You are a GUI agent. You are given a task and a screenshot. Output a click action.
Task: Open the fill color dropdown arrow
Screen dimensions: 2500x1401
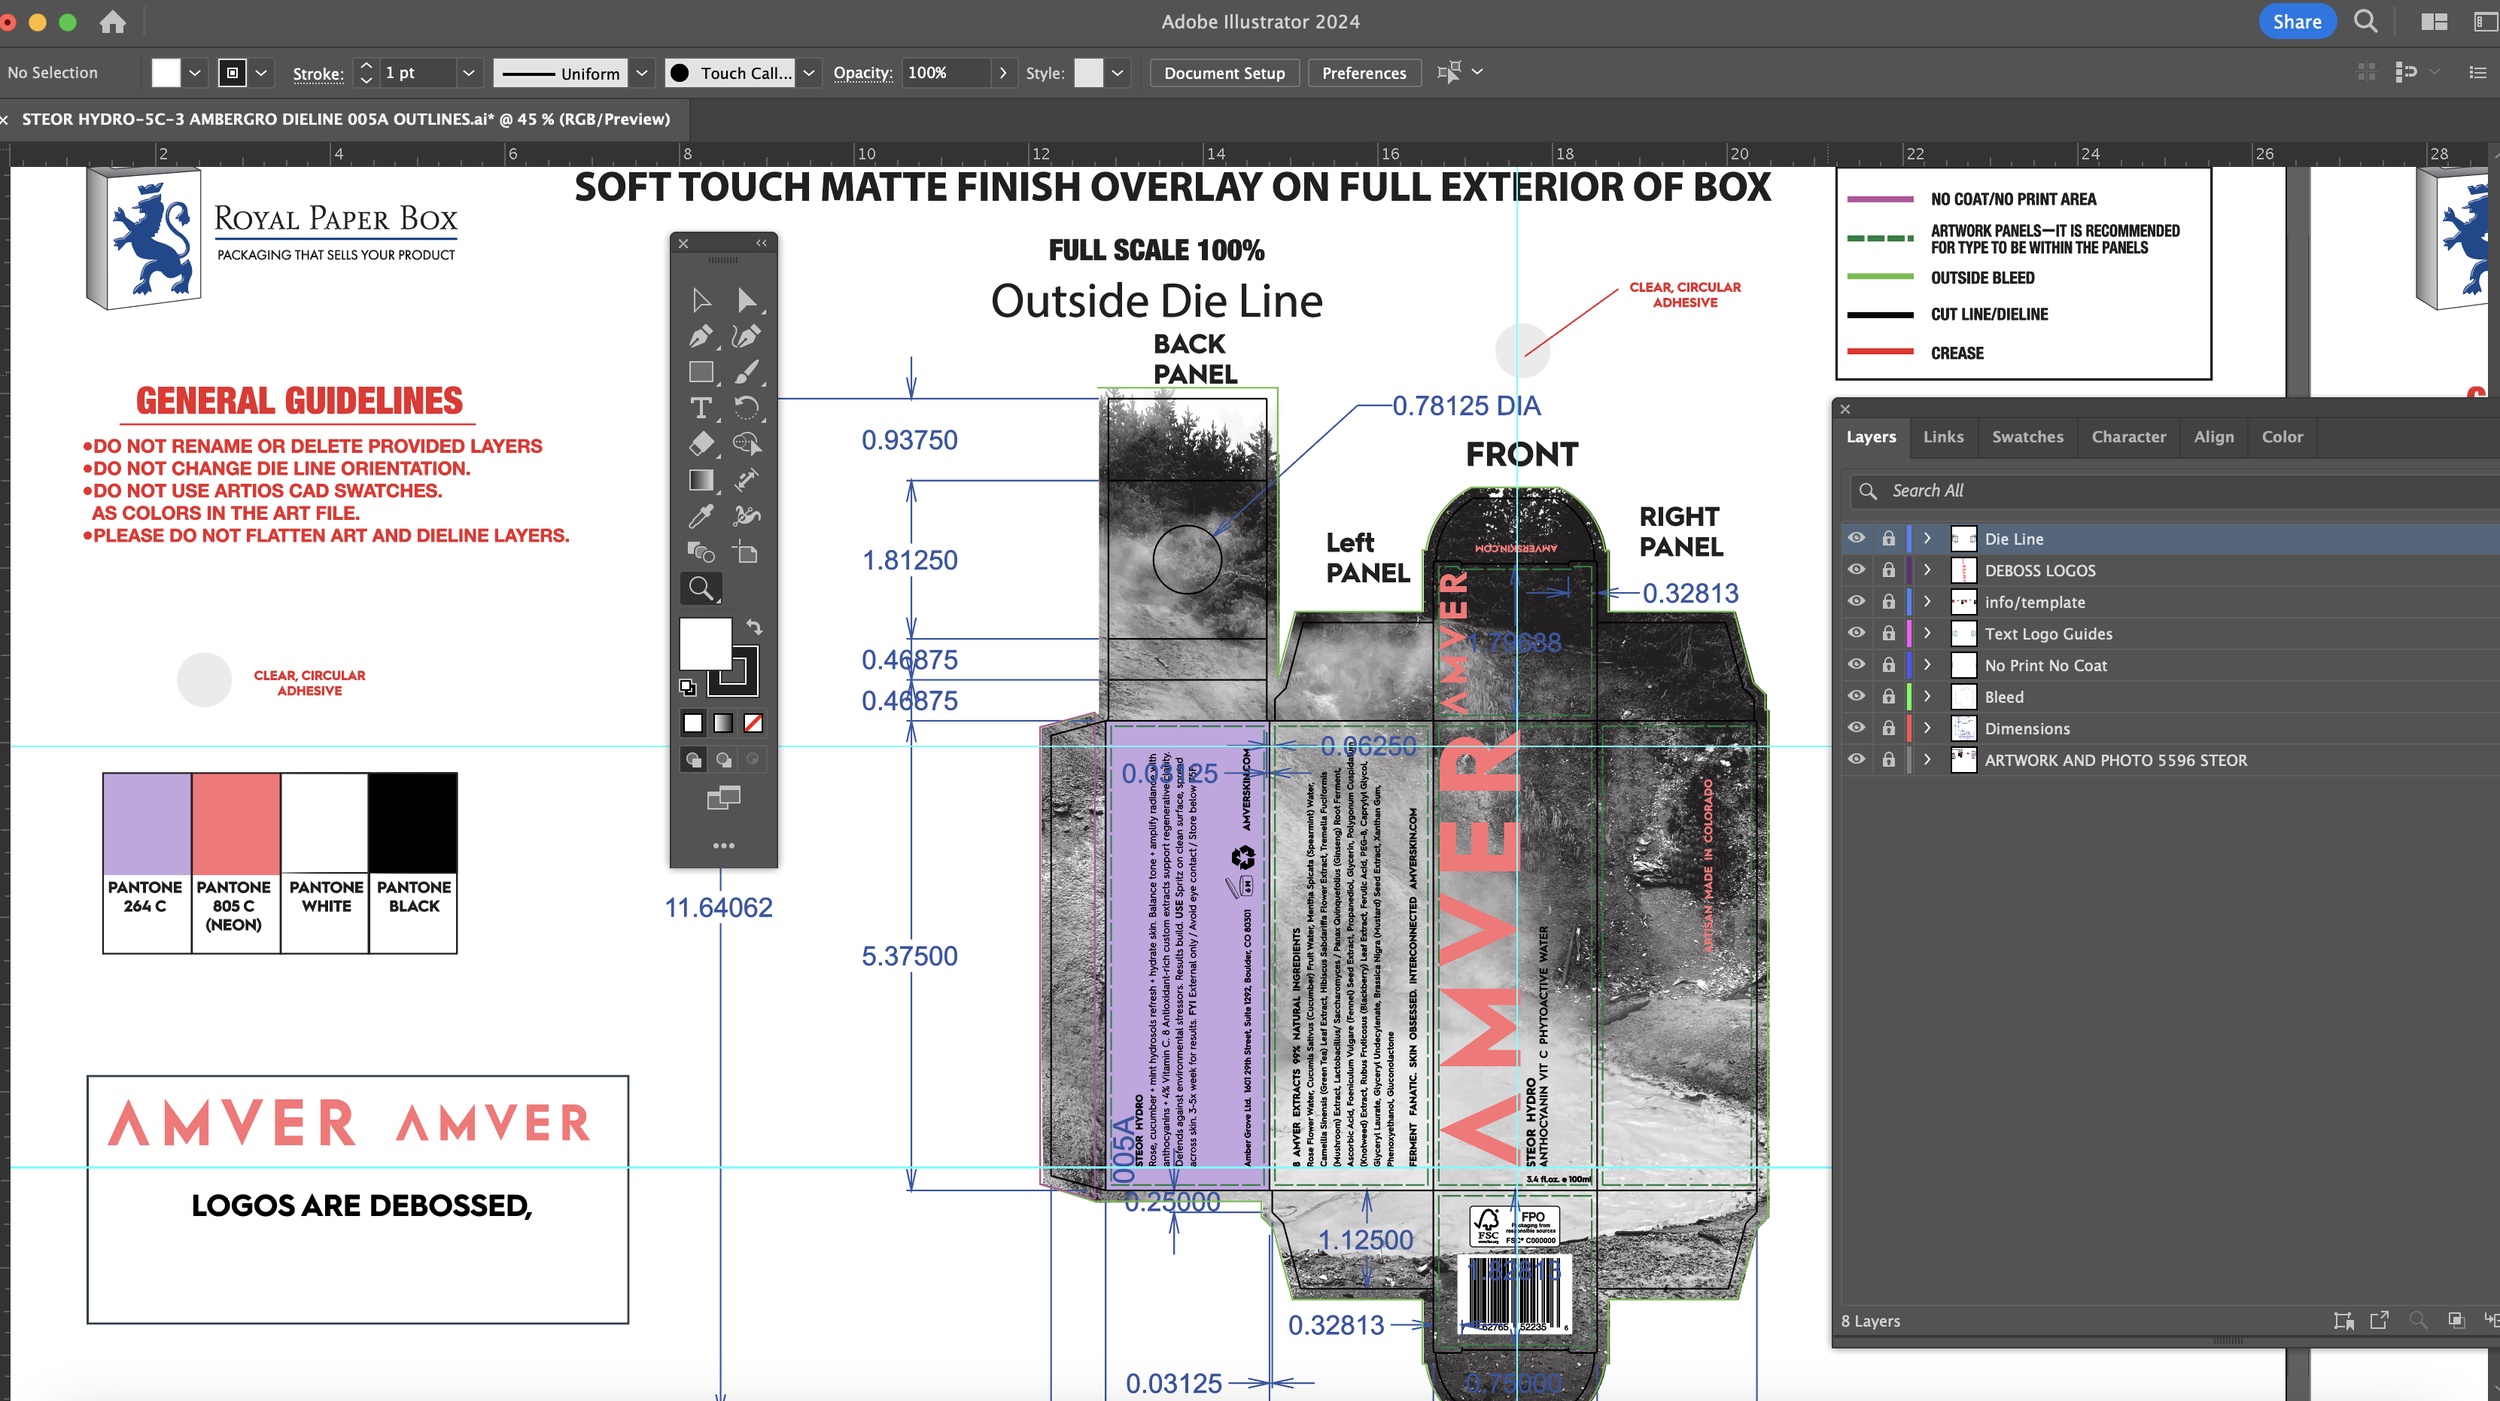click(x=195, y=73)
